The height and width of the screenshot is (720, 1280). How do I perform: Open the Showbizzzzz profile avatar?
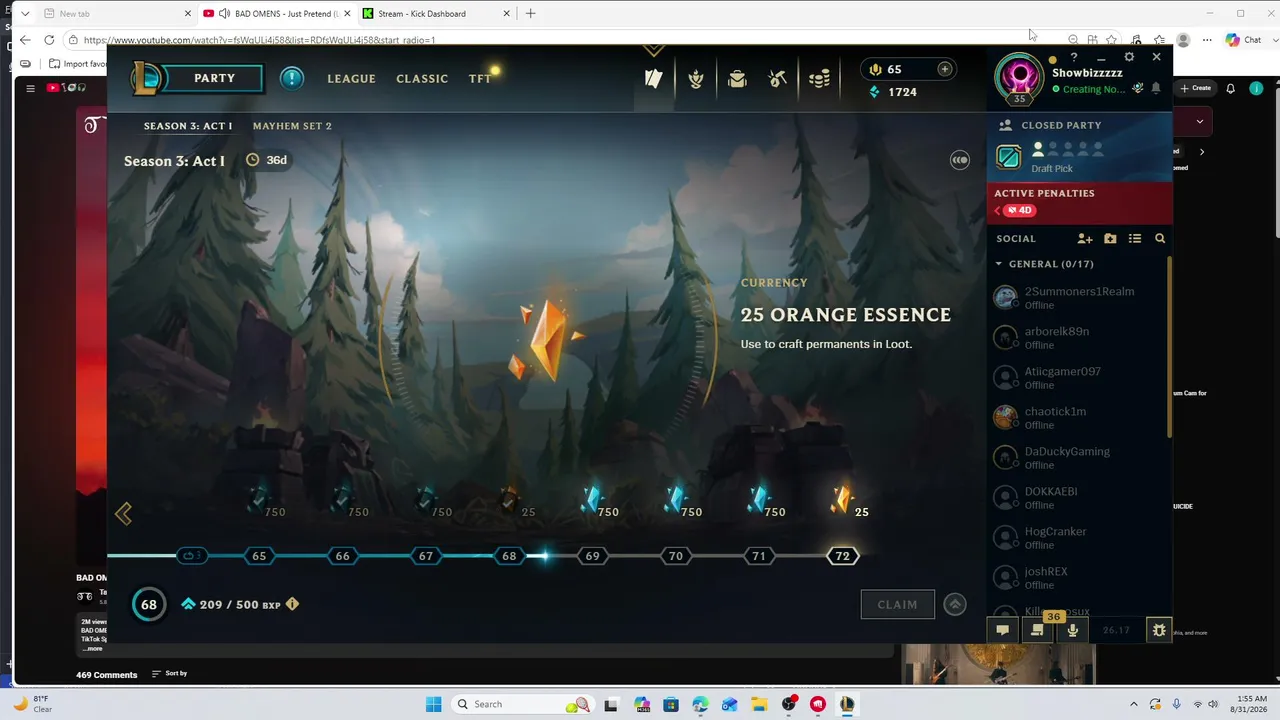click(x=1019, y=77)
